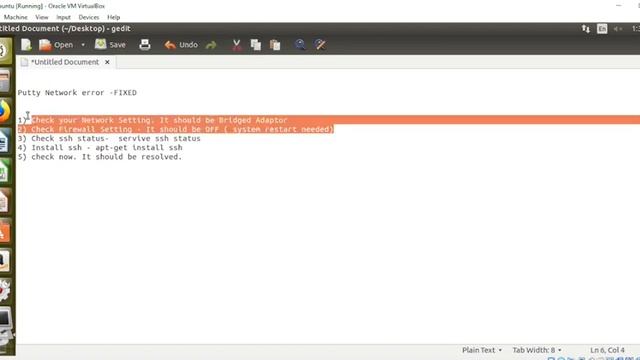
Task: Open LibreOffice Writer from the launcher
Action: point(4,141)
